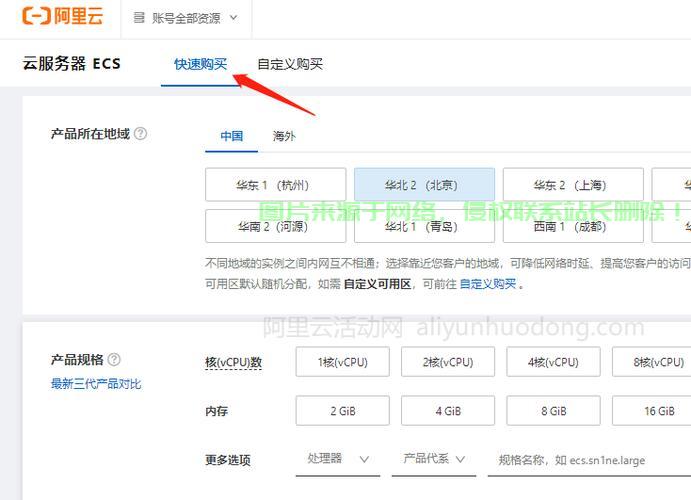Screen dimensions: 691x500
Task: Choose region 华东 1 (杭州)
Action: [275, 185]
